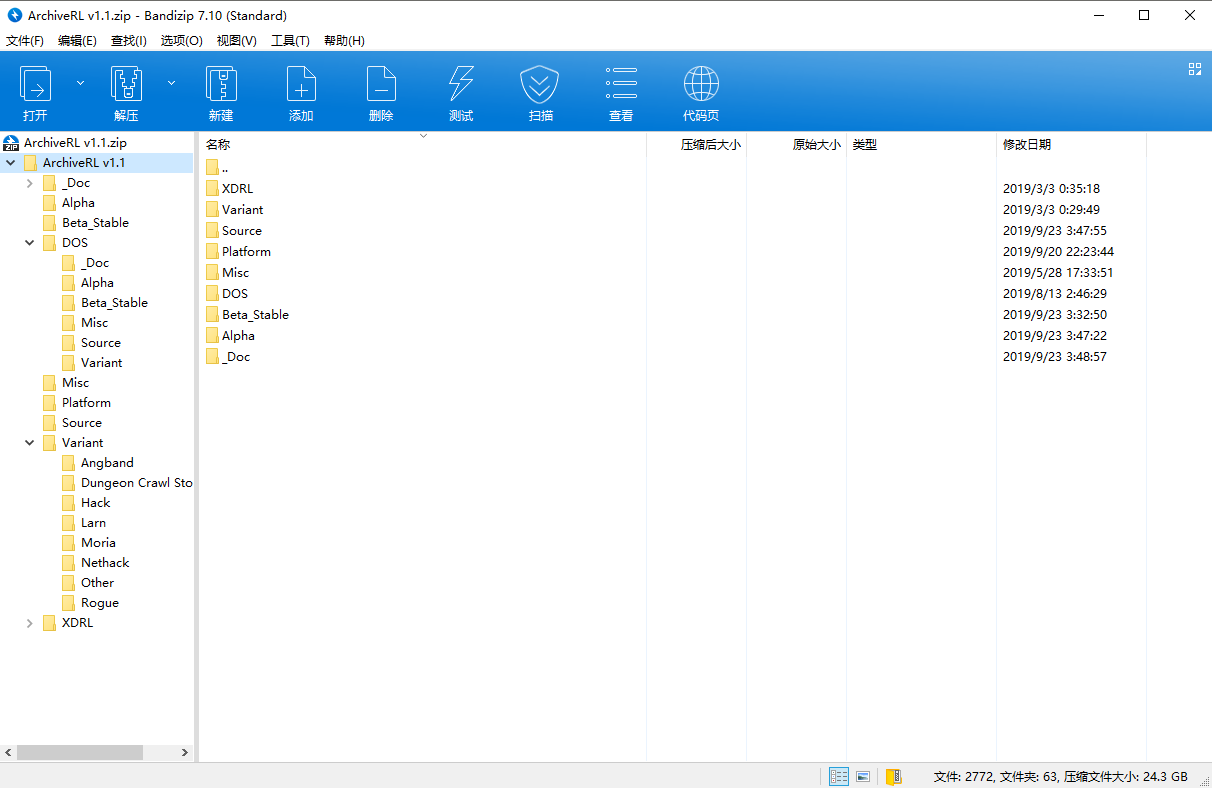This screenshot has height=788, width=1212.
Task: Select the Beta_Stable folder in file list
Action: coord(255,315)
